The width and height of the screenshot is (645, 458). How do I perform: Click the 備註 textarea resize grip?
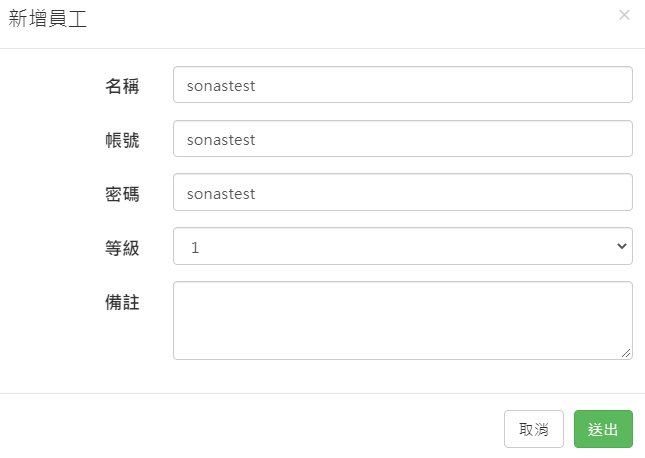pos(627,353)
